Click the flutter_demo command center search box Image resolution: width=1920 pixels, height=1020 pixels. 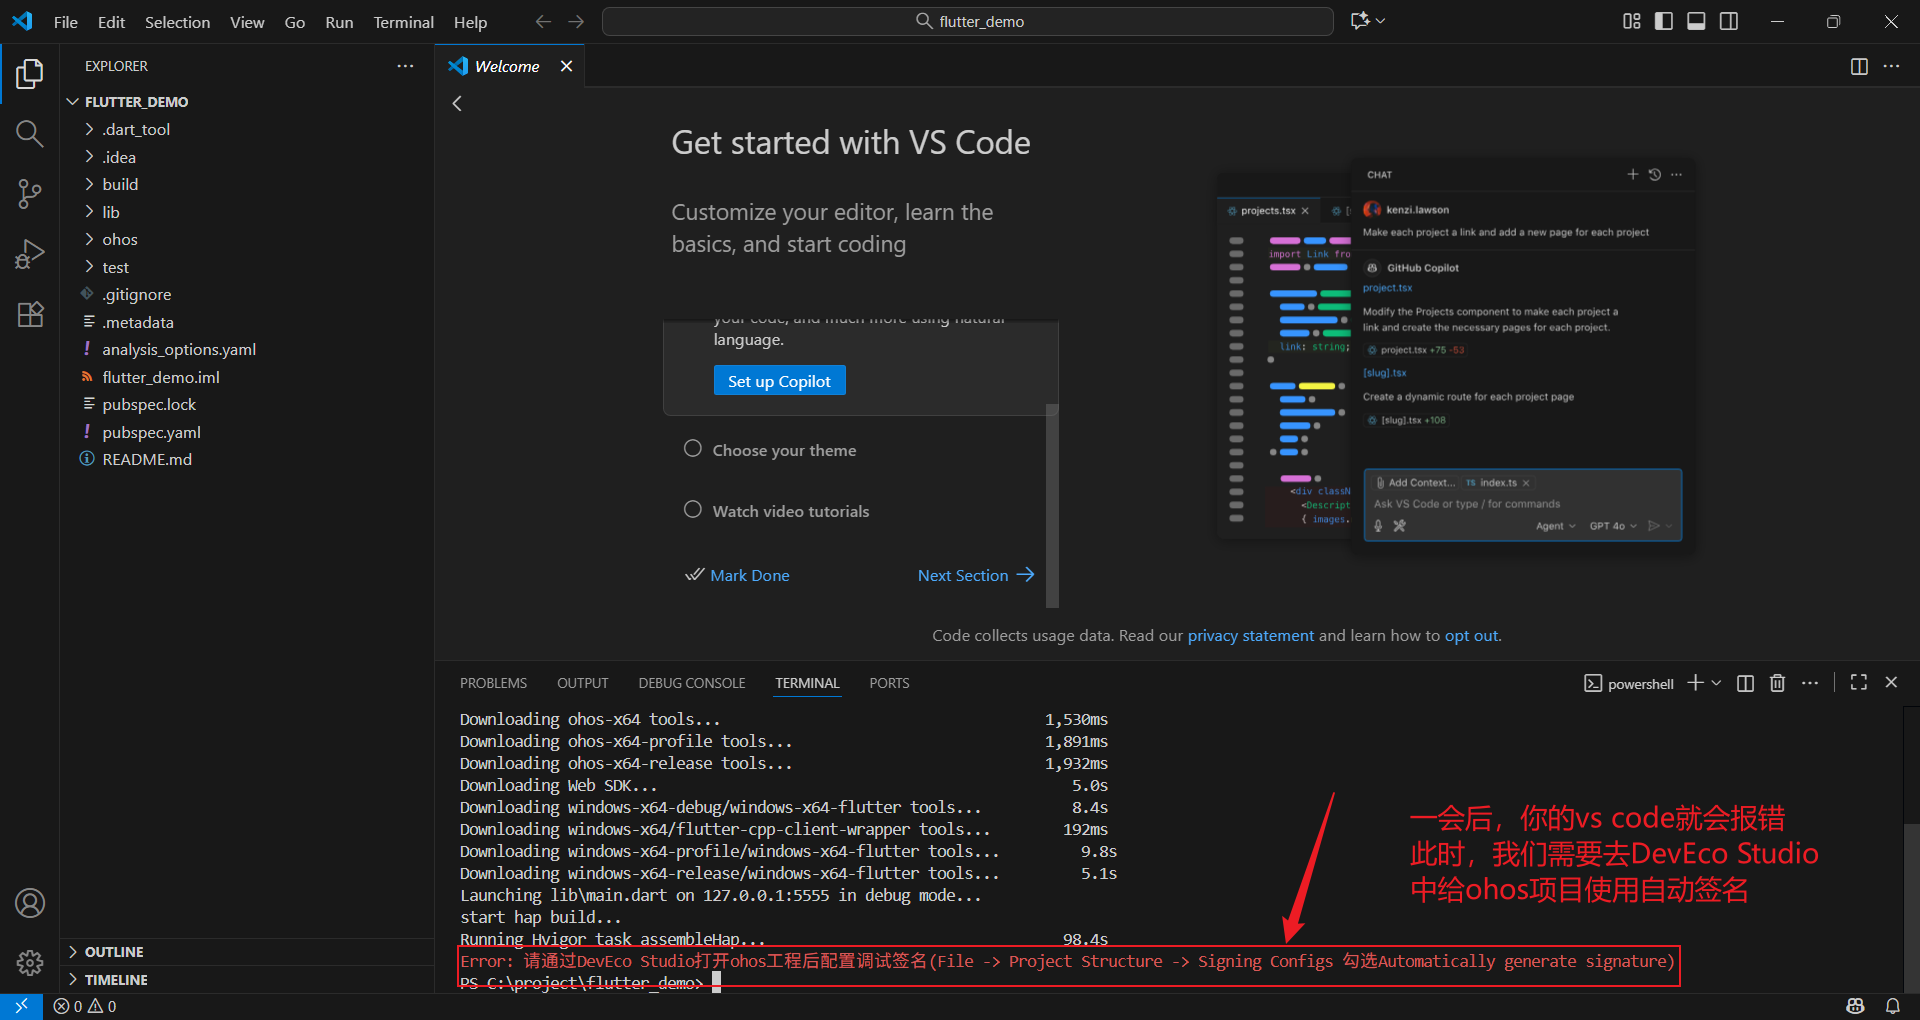[x=968, y=21]
